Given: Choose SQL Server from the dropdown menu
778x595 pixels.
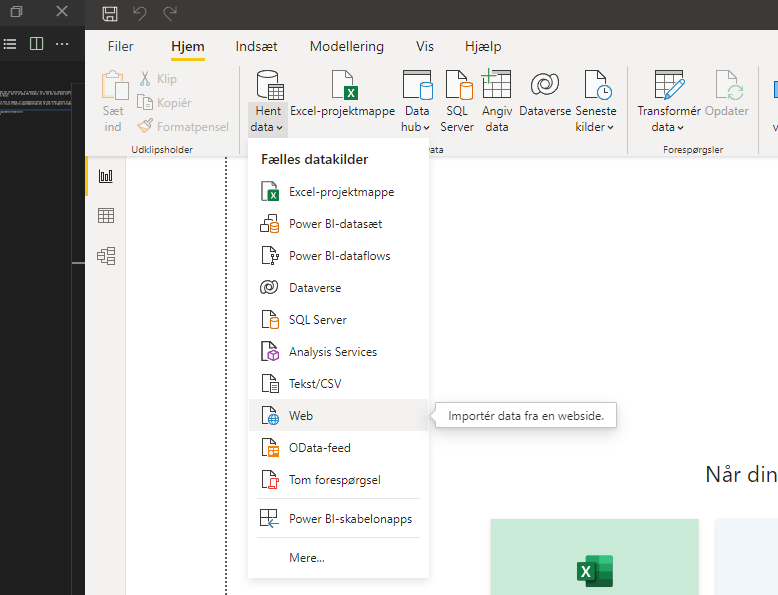Looking at the screenshot, I should pyautogui.click(x=338, y=320).
